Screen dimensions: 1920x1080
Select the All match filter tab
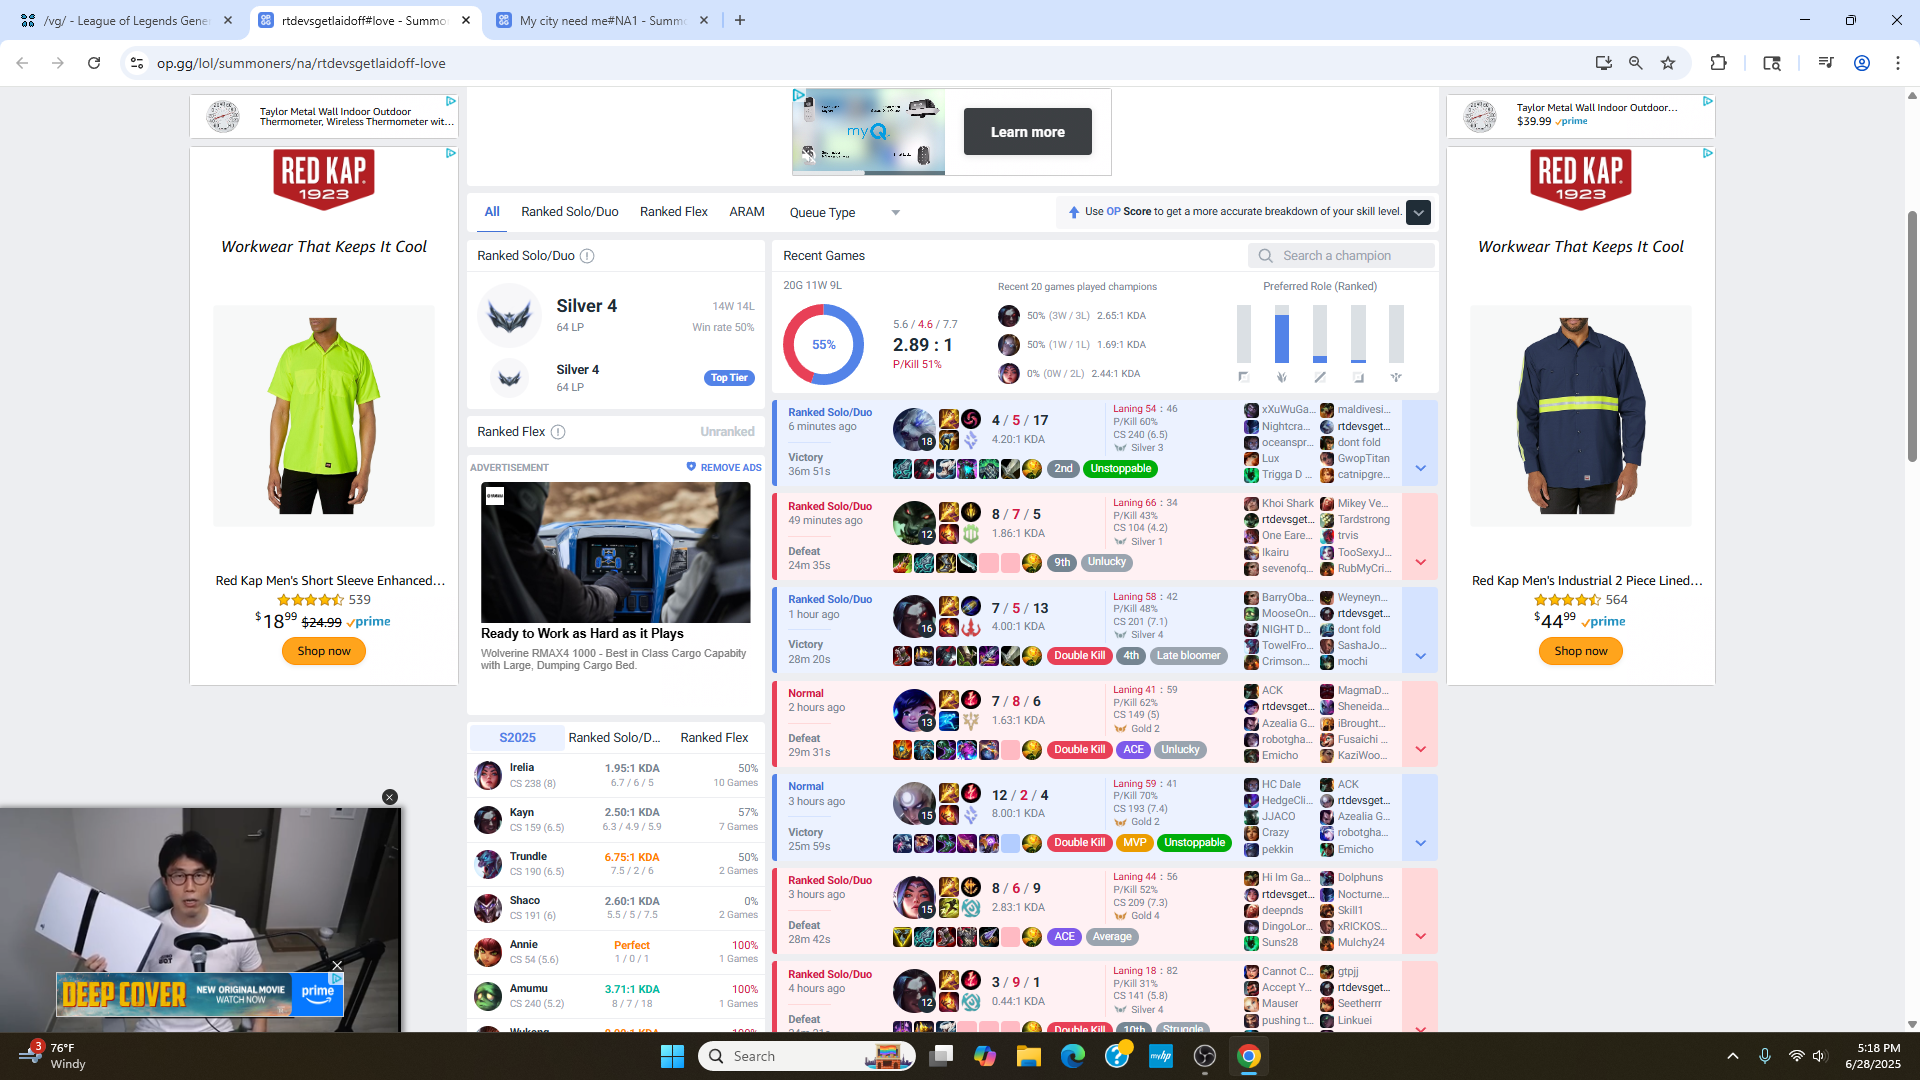point(492,212)
